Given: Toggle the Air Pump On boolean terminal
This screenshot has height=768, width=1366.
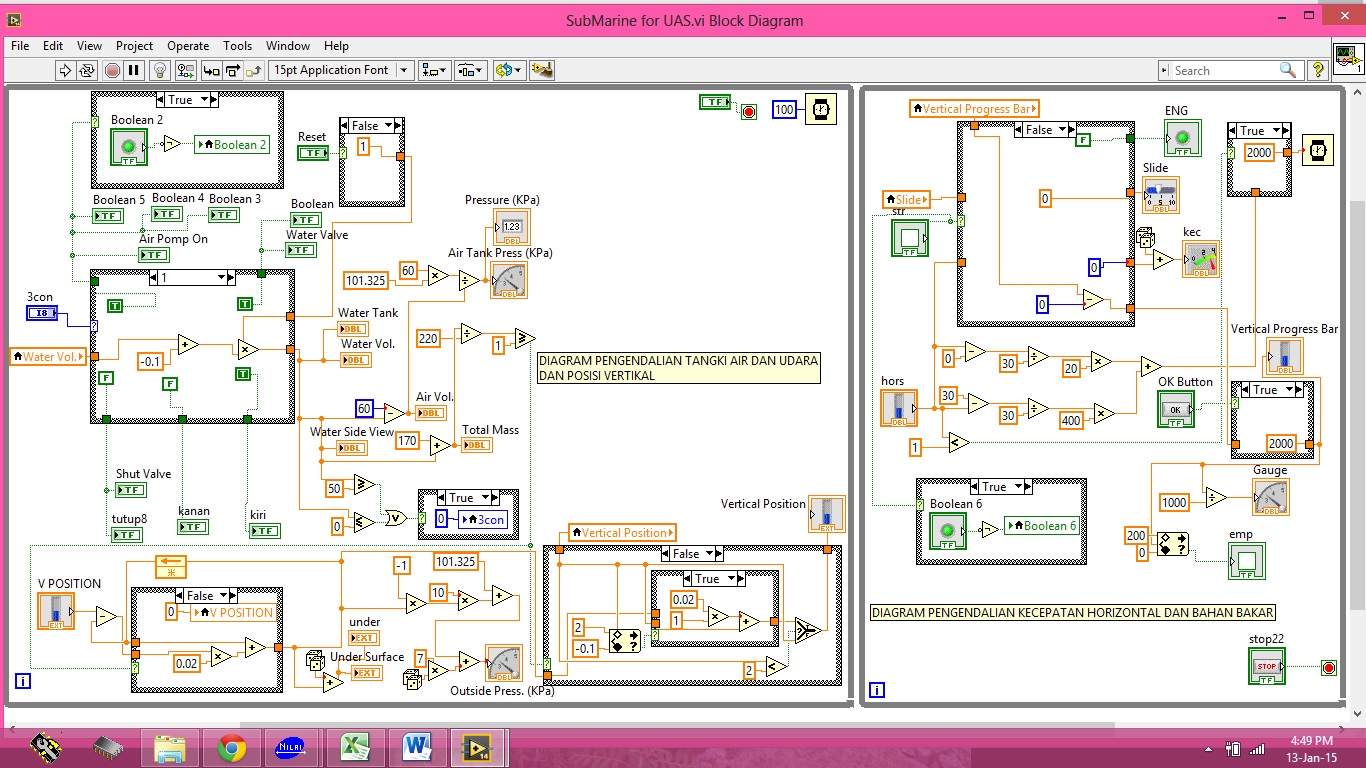Looking at the screenshot, I should pos(153,255).
